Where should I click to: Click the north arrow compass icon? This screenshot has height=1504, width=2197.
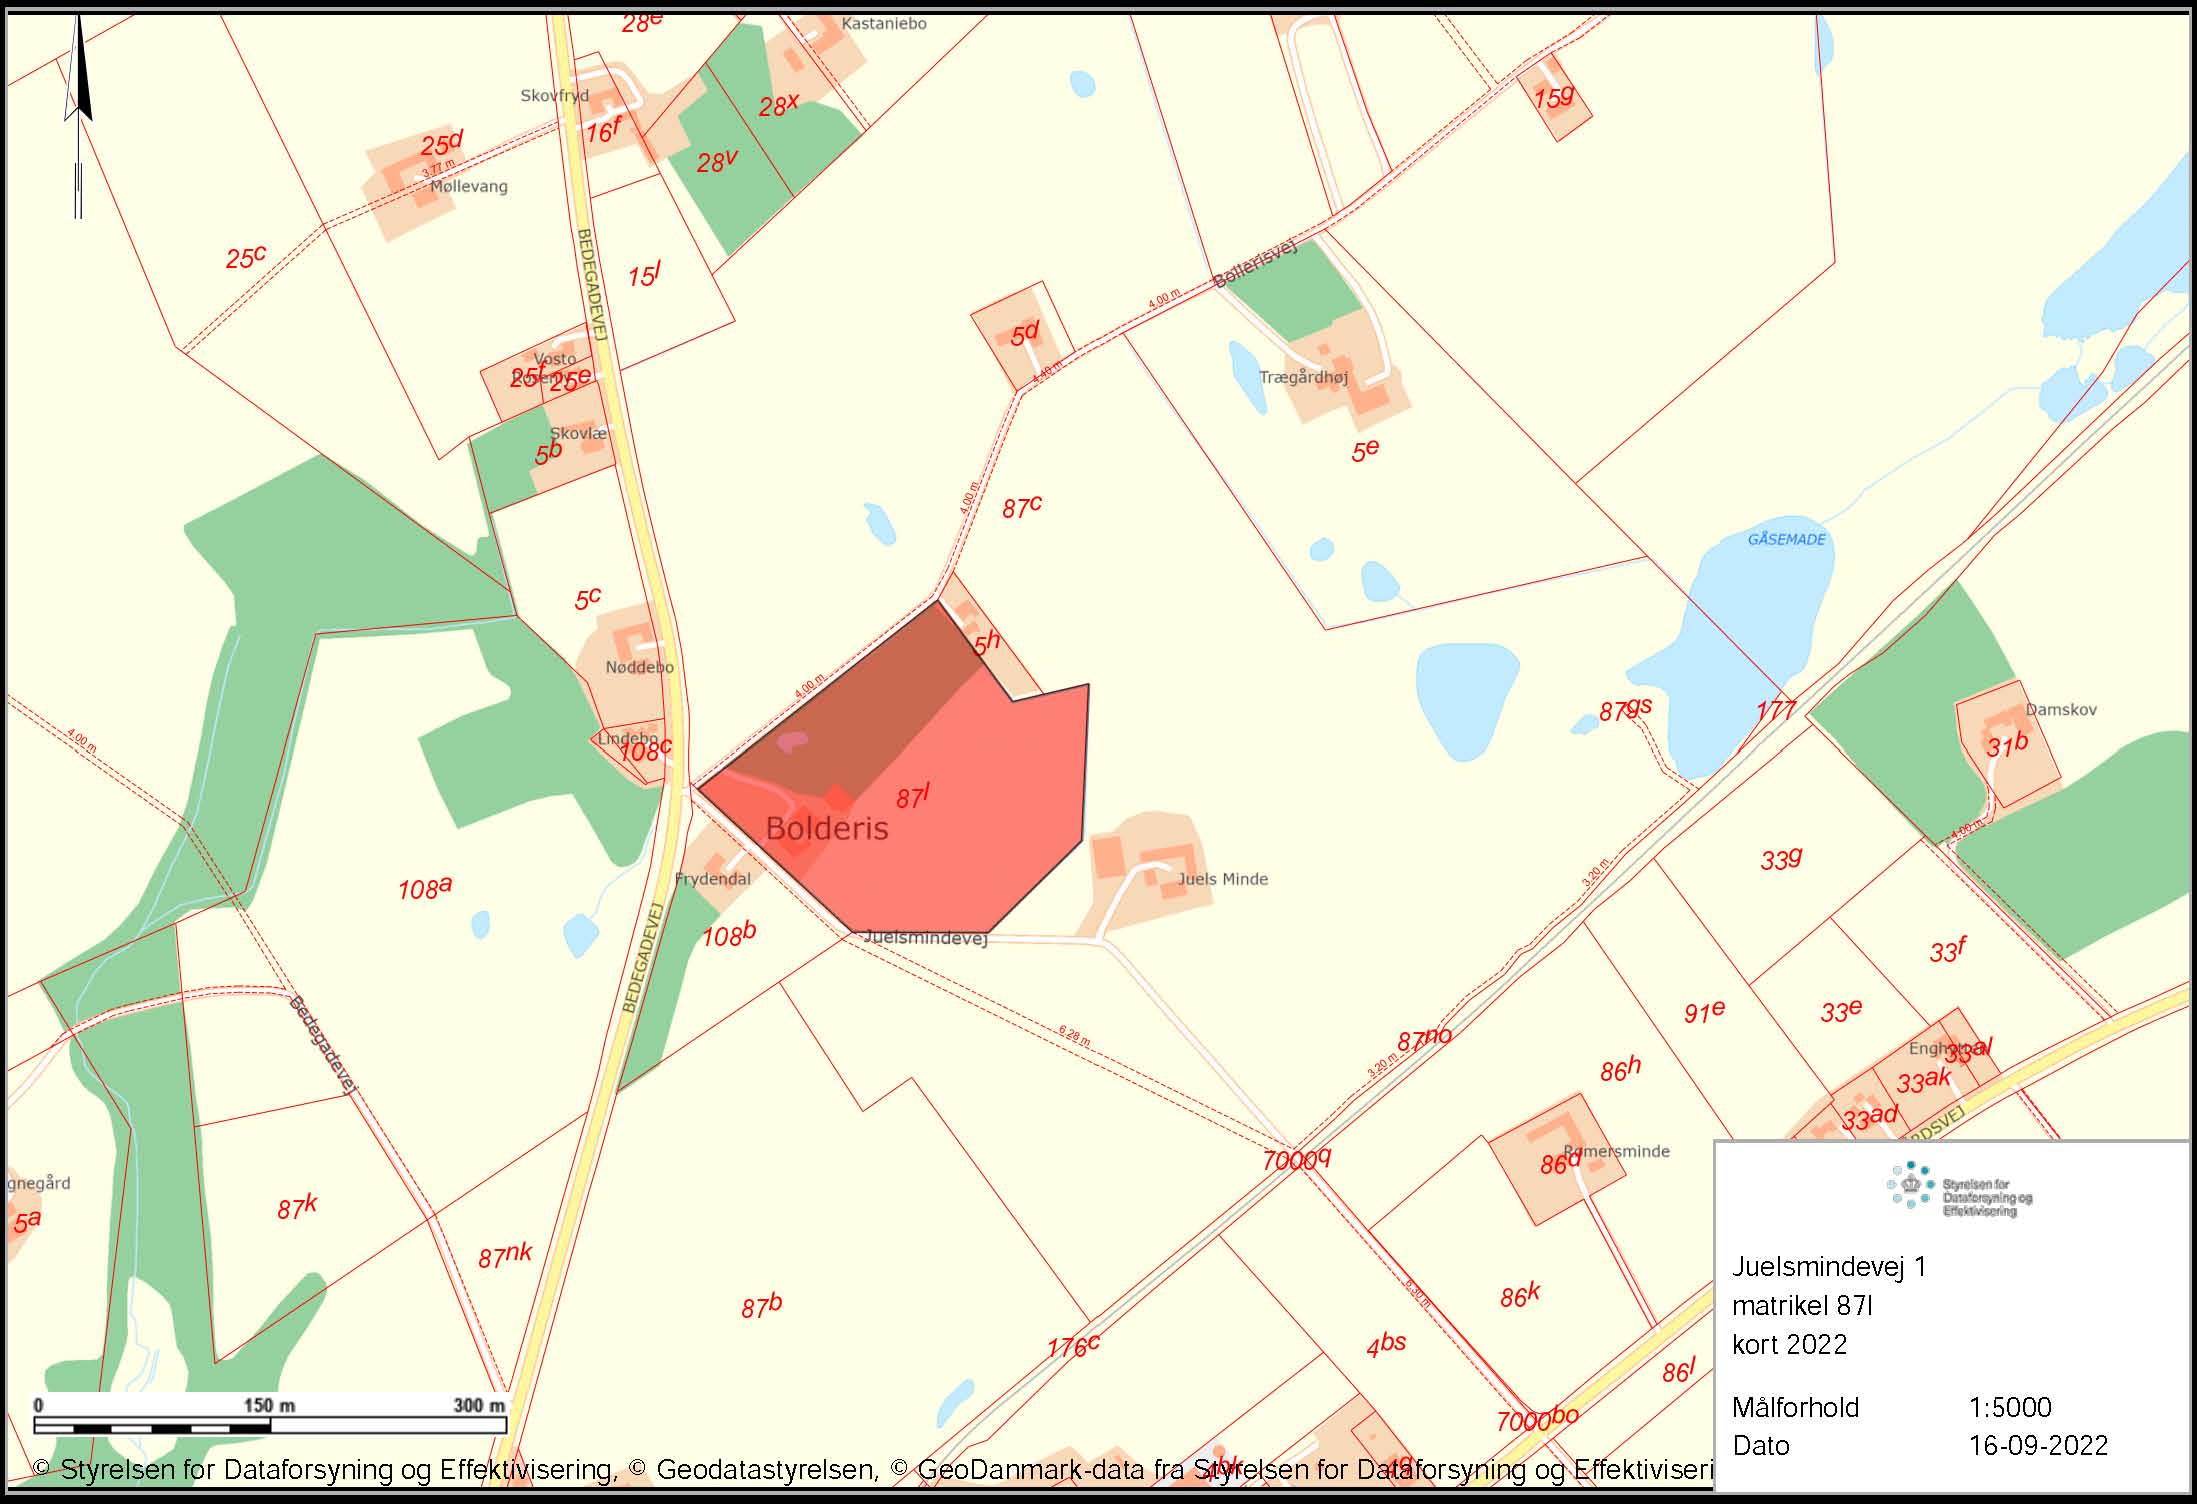pyautogui.click(x=78, y=118)
